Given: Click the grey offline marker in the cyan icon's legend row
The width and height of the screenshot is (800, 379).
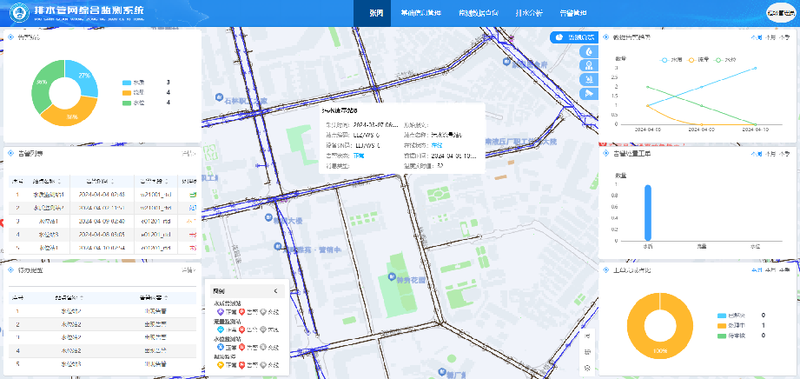Looking at the screenshot, I should pos(263,330).
